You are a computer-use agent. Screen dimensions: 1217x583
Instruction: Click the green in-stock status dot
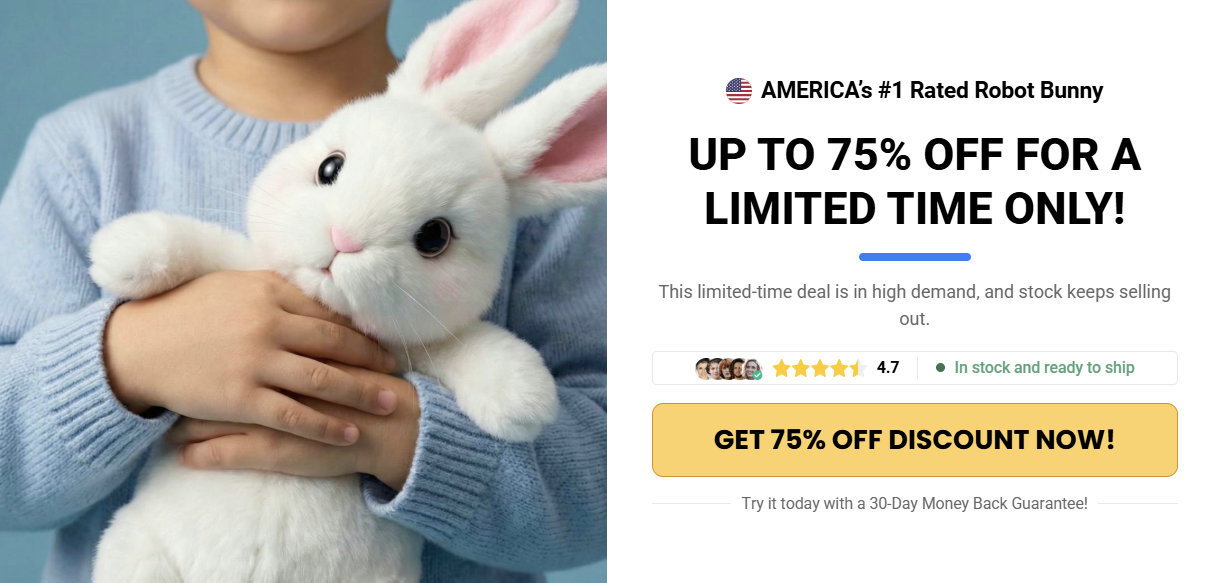click(x=940, y=367)
